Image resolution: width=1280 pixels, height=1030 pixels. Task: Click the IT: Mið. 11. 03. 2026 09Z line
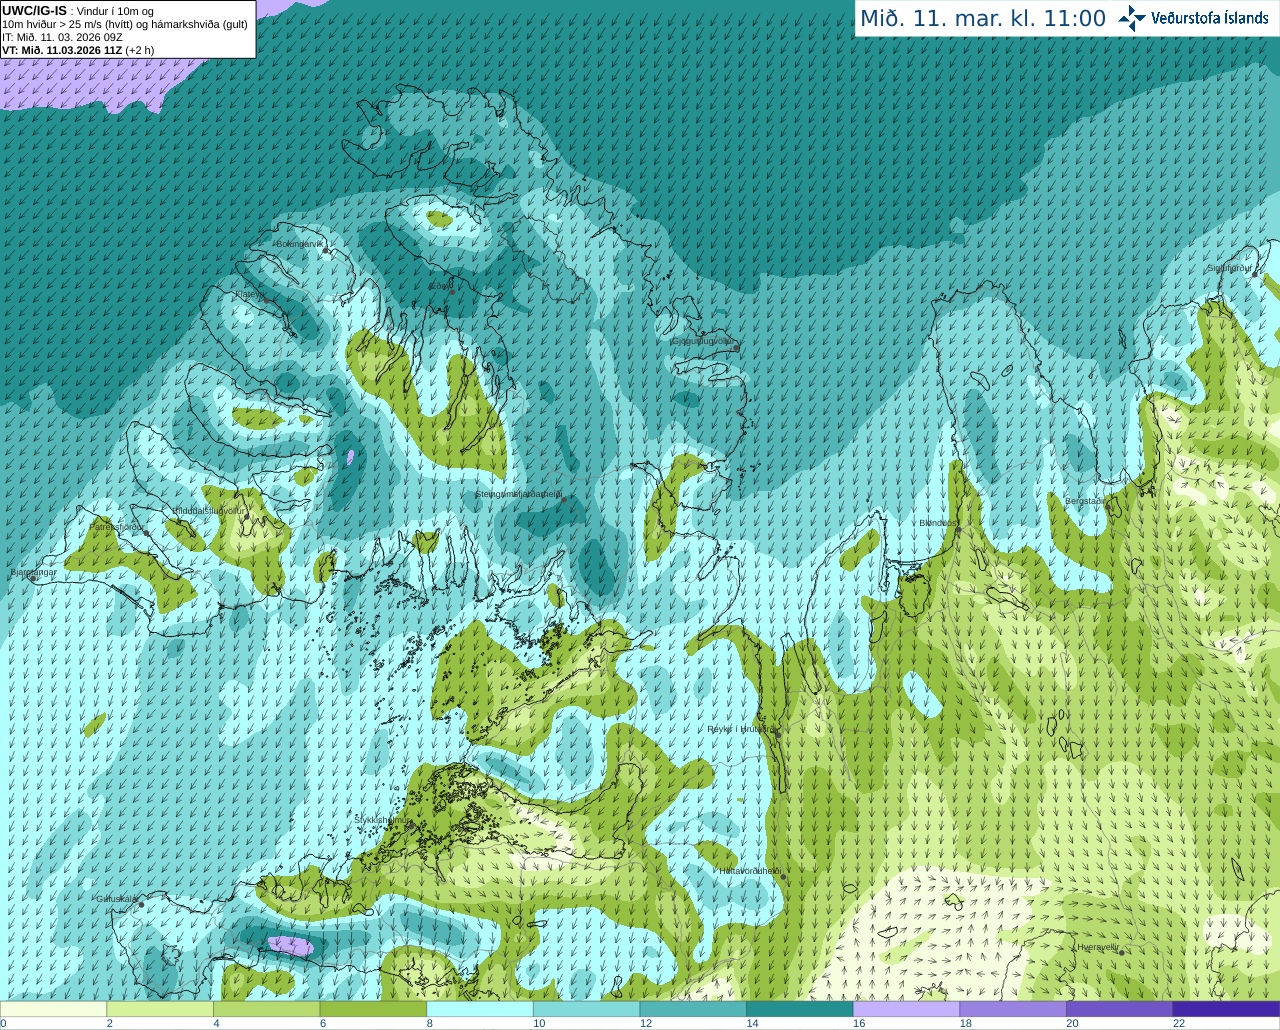62,37
